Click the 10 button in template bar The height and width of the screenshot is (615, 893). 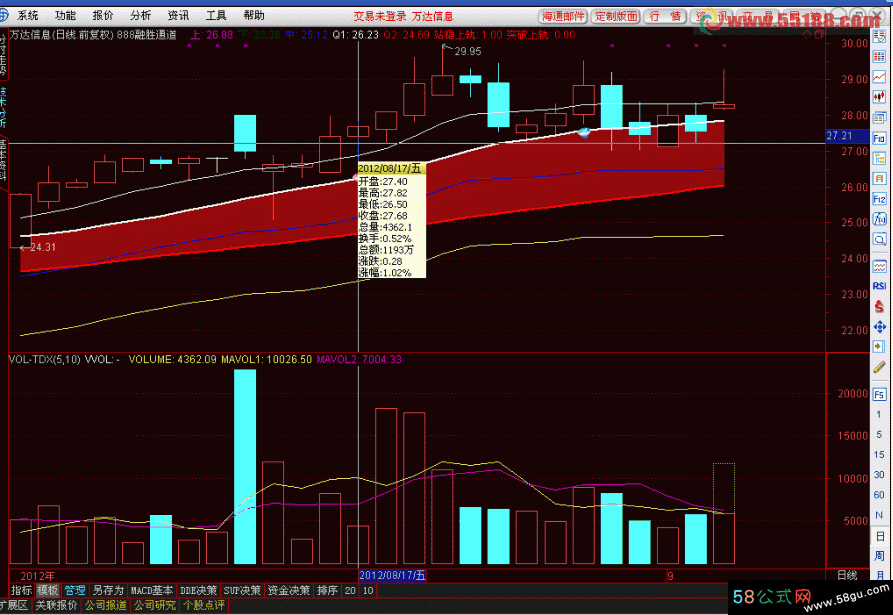[x=368, y=591]
